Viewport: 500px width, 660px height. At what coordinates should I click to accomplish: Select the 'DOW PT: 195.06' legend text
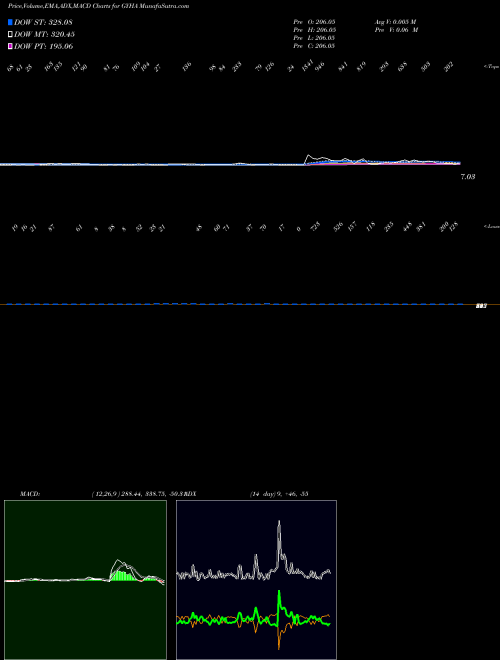[43, 46]
